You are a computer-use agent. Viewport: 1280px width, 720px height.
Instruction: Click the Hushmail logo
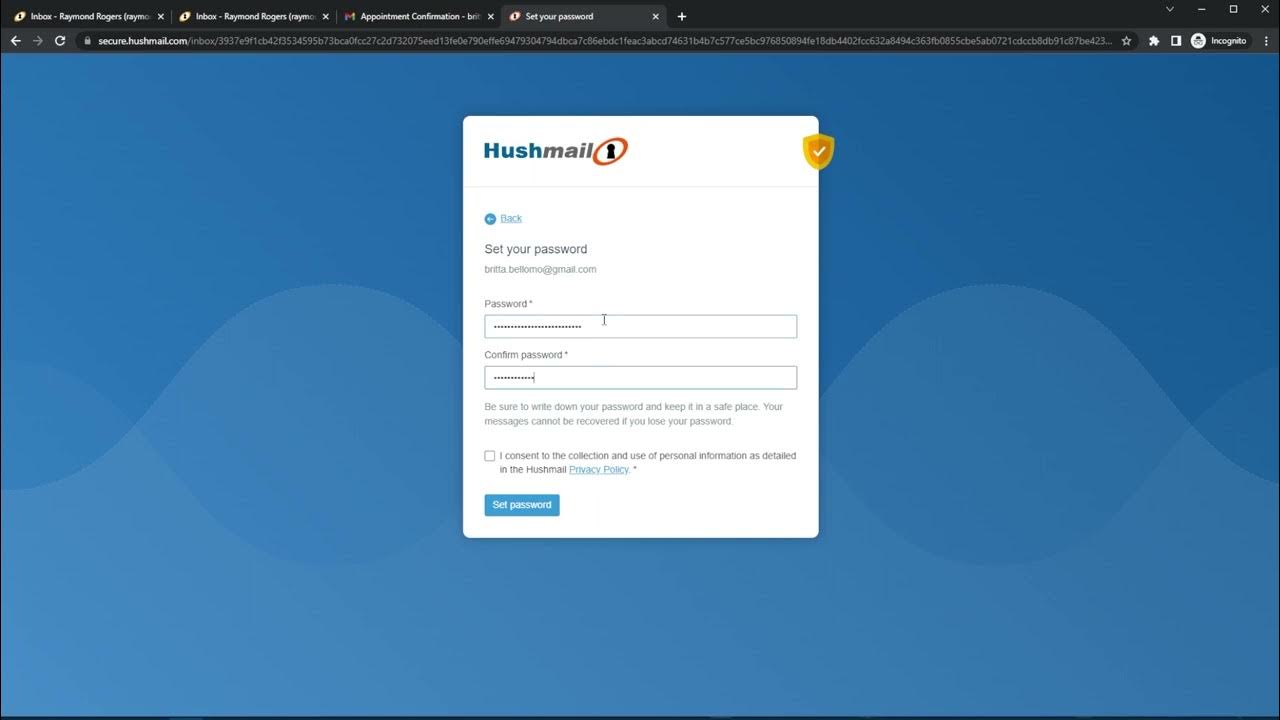pyautogui.click(x=556, y=151)
